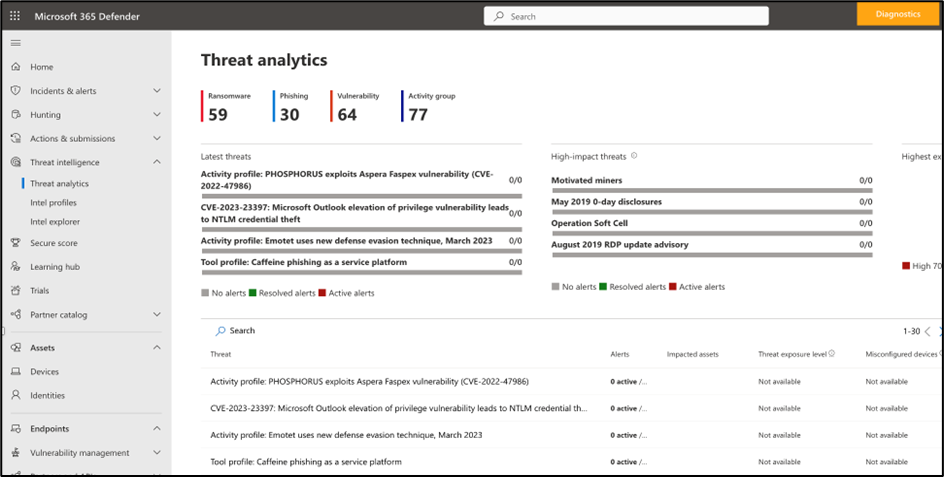Image resolution: width=944 pixels, height=477 pixels.
Task: Expand the Actions & submissions chevron
Action: point(157,138)
